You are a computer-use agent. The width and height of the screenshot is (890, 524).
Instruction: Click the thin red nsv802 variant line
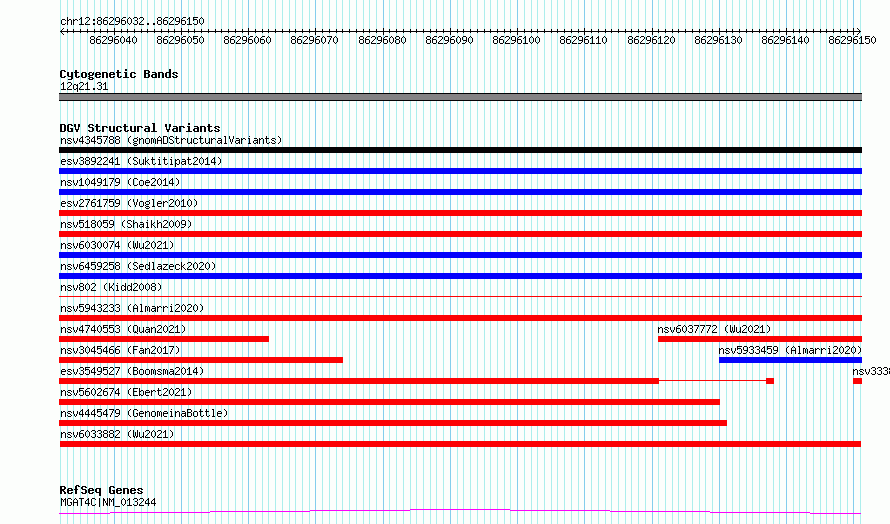[460, 296]
